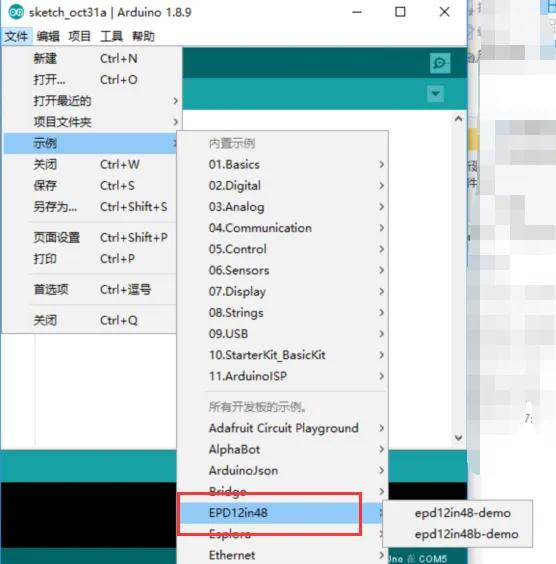Open the 文件 menu
This screenshot has width=556, height=564.
[x=16, y=36]
